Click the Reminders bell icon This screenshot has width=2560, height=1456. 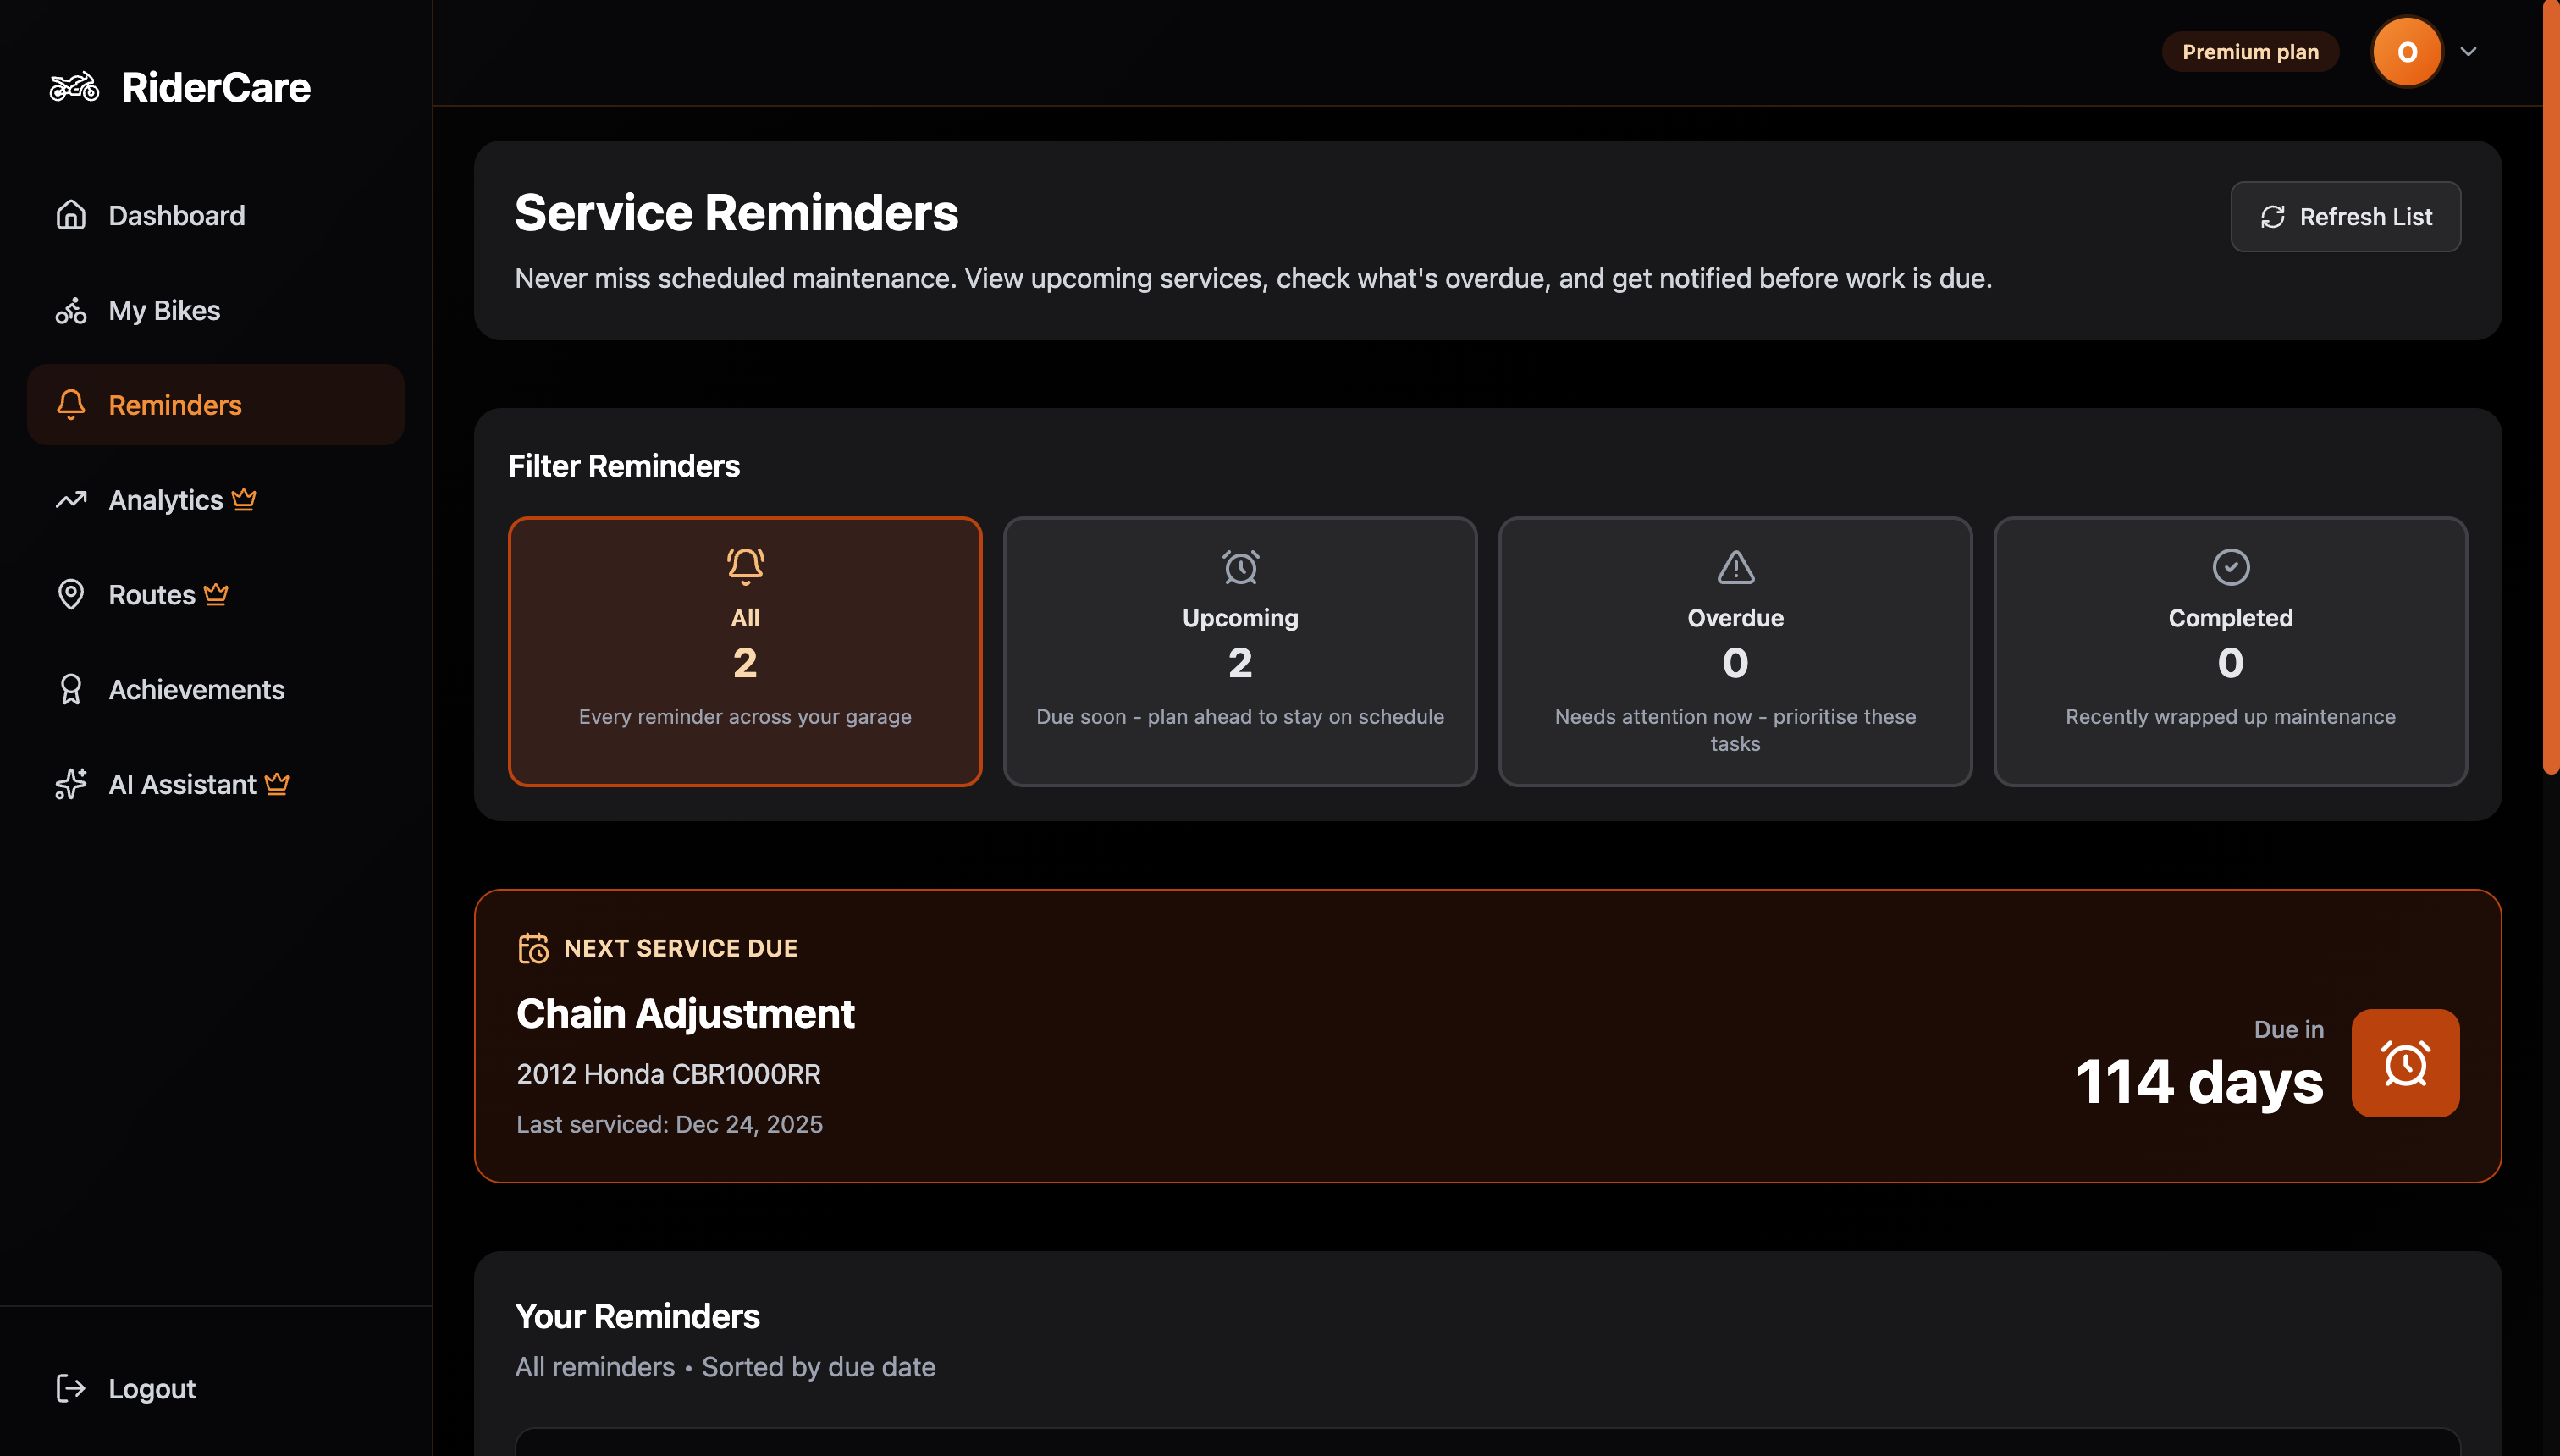click(71, 405)
